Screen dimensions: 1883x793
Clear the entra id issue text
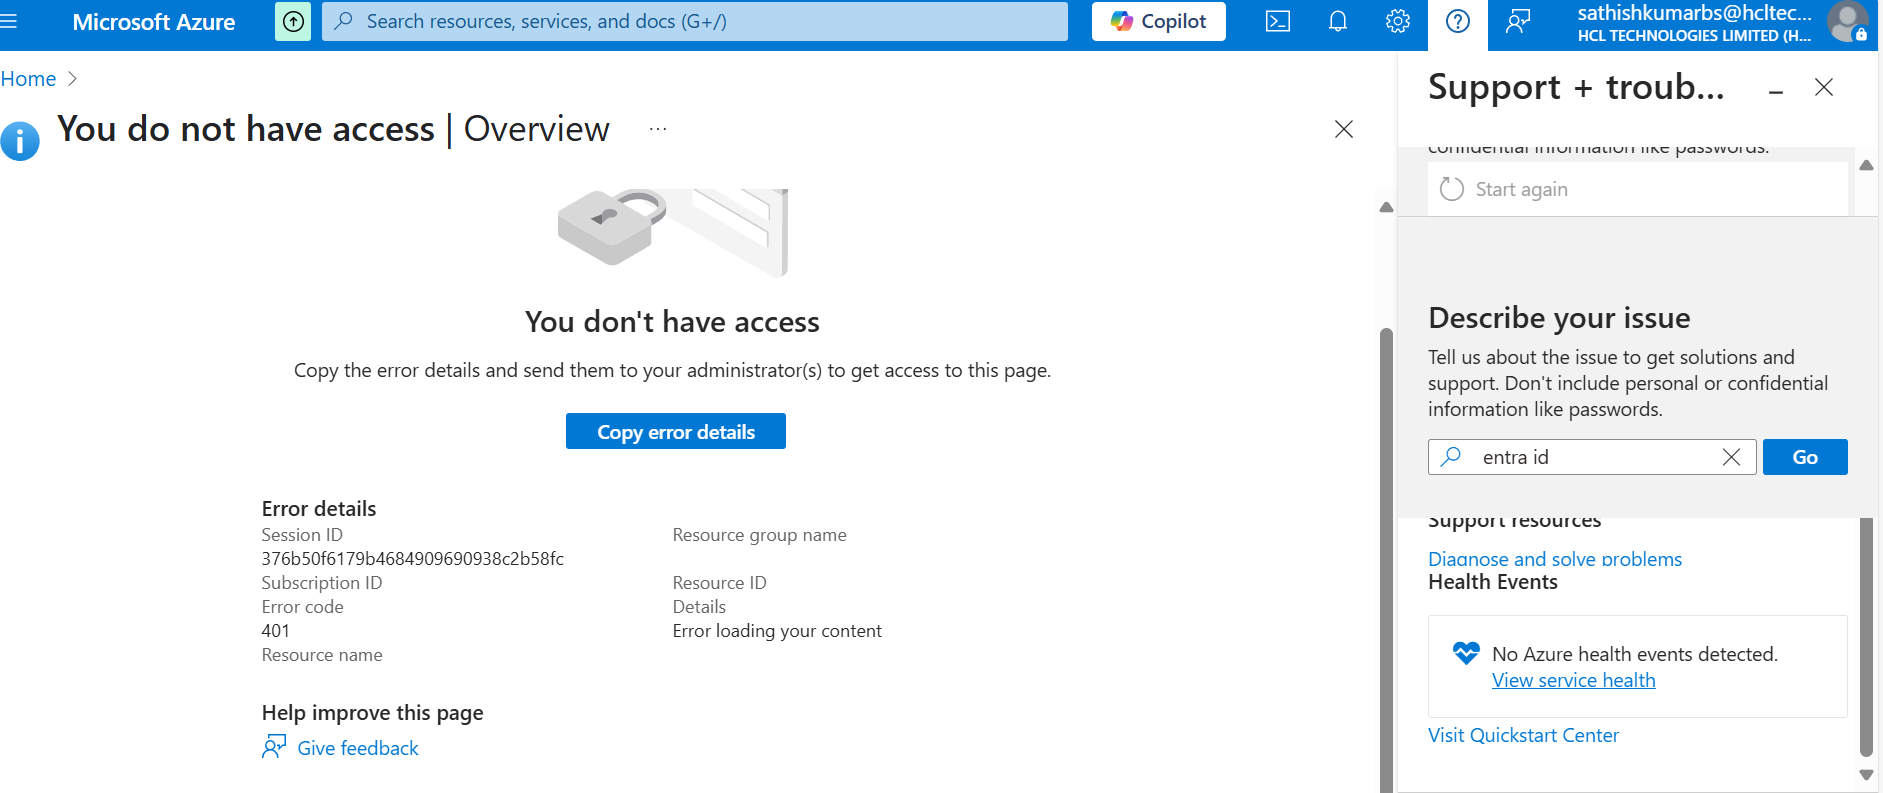point(1732,457)
